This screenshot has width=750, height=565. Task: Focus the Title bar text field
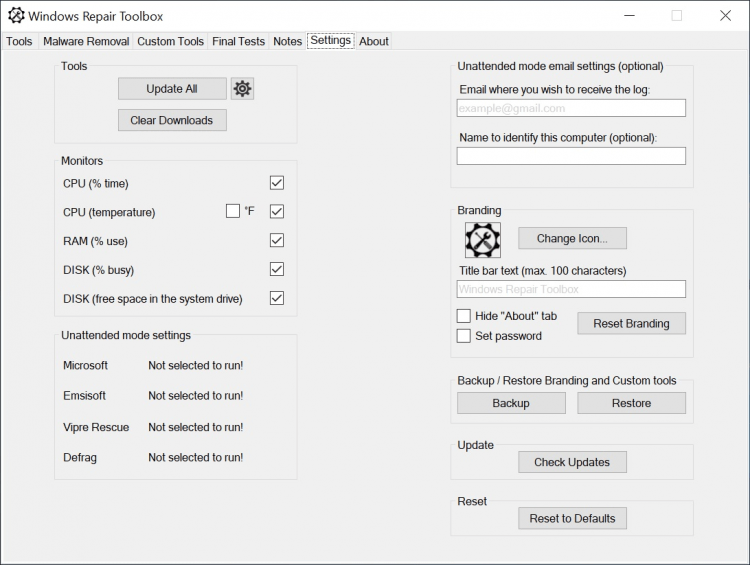(x=571, y=289)
